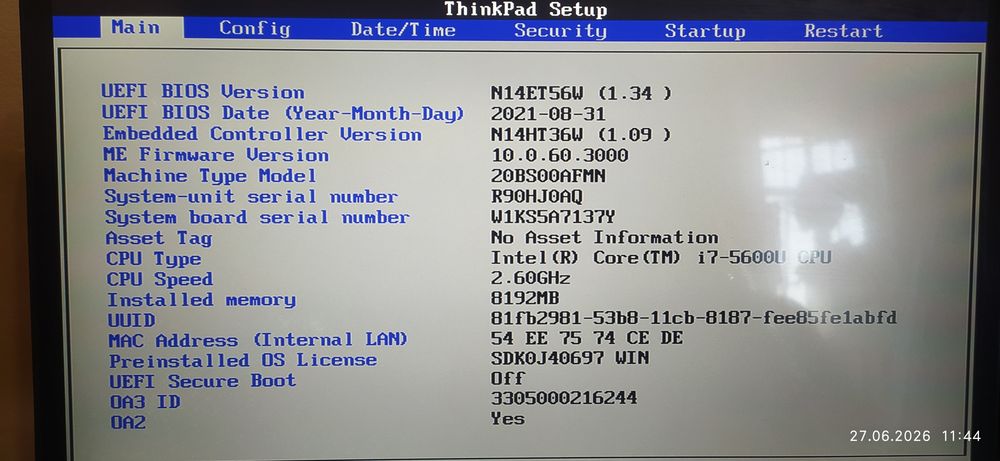Select the UUID label
The width and height of the screenshot is (1000, 461).
click(131, 319)
